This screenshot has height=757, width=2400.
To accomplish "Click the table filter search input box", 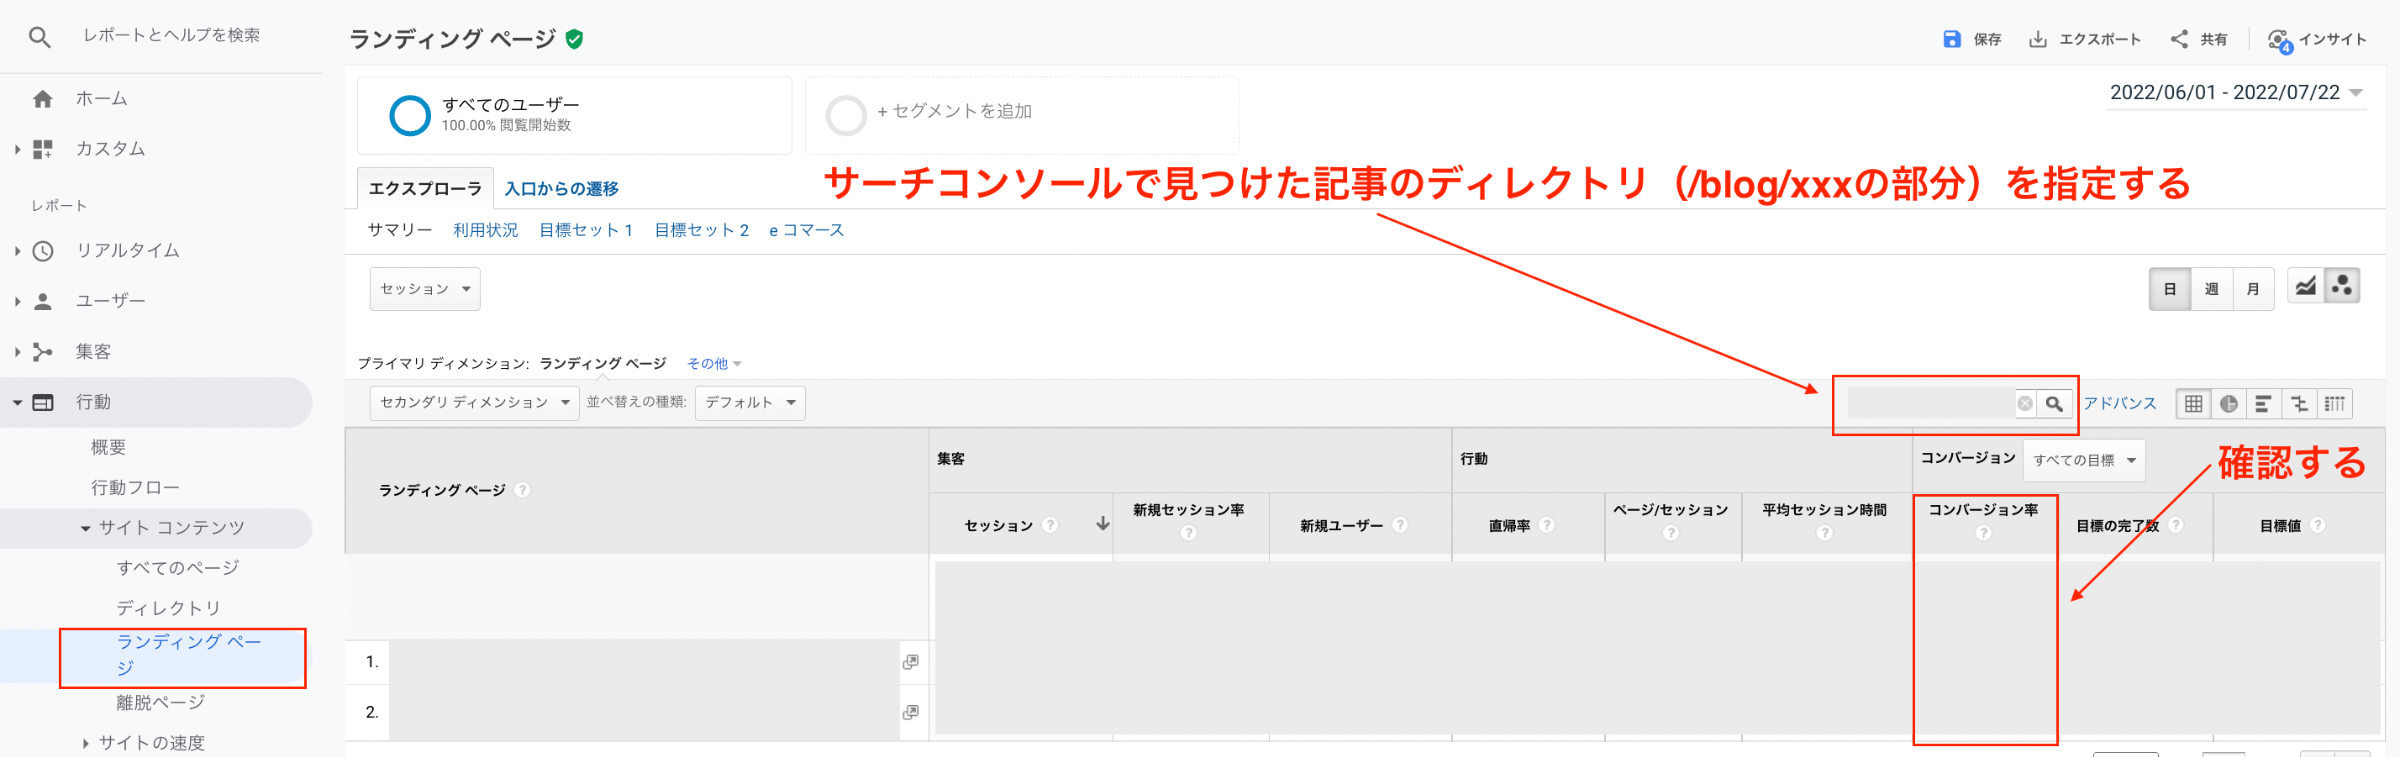I will 1930,403.
